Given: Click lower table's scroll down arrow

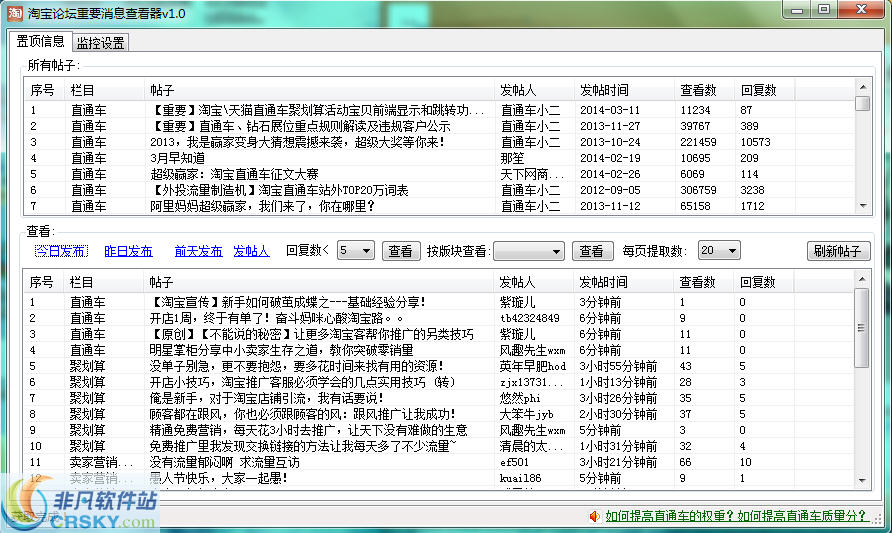Looking at the screenshot, I should point(861,480).
